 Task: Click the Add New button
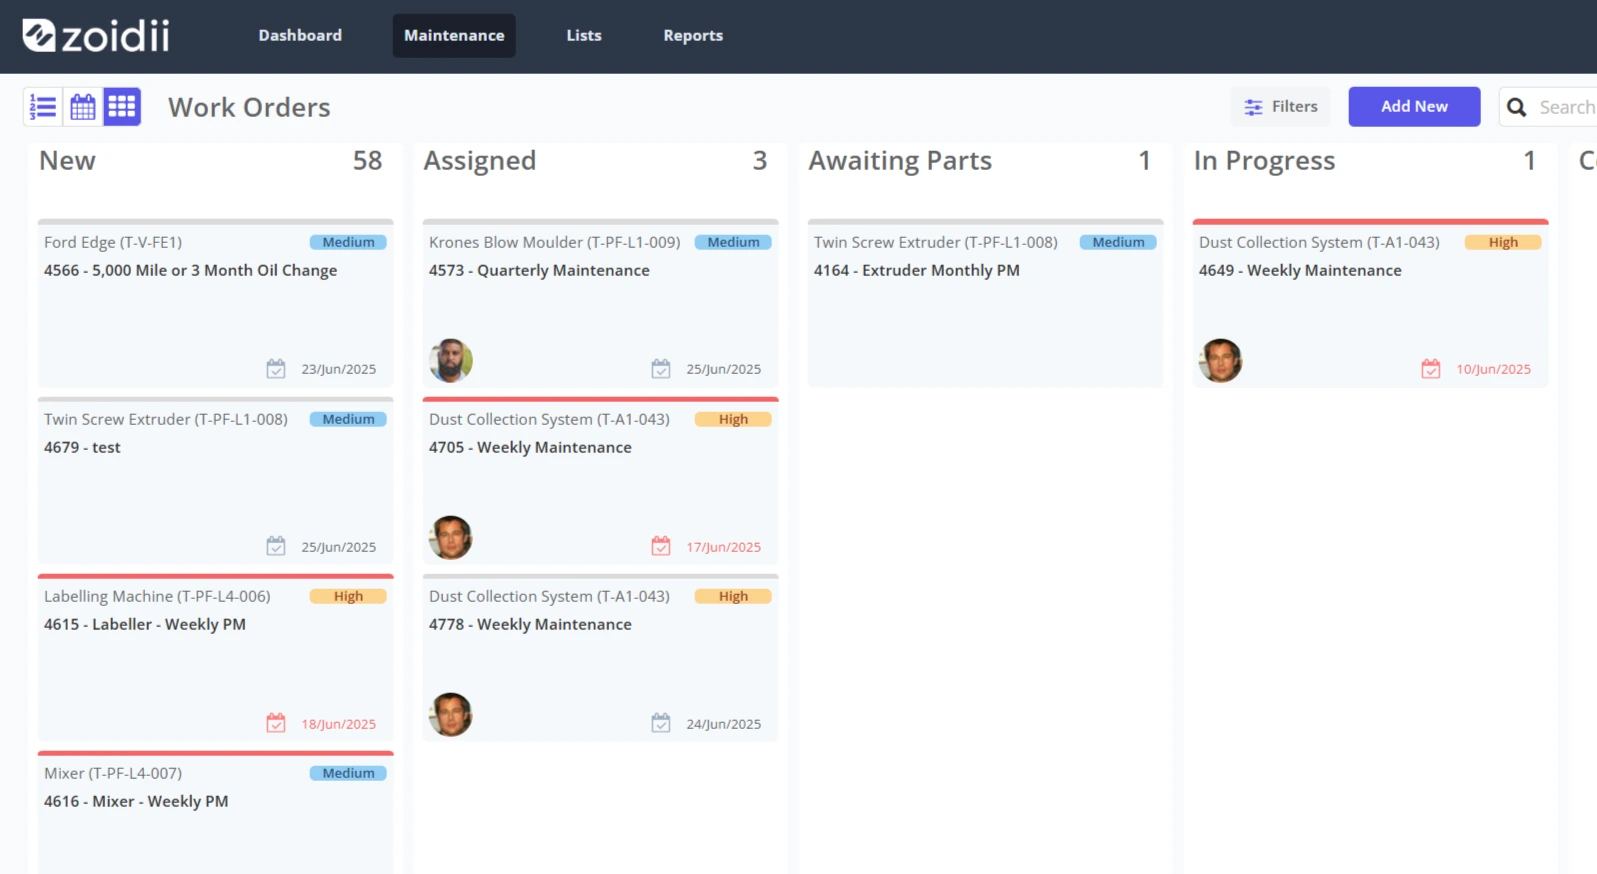[1414, 107]
